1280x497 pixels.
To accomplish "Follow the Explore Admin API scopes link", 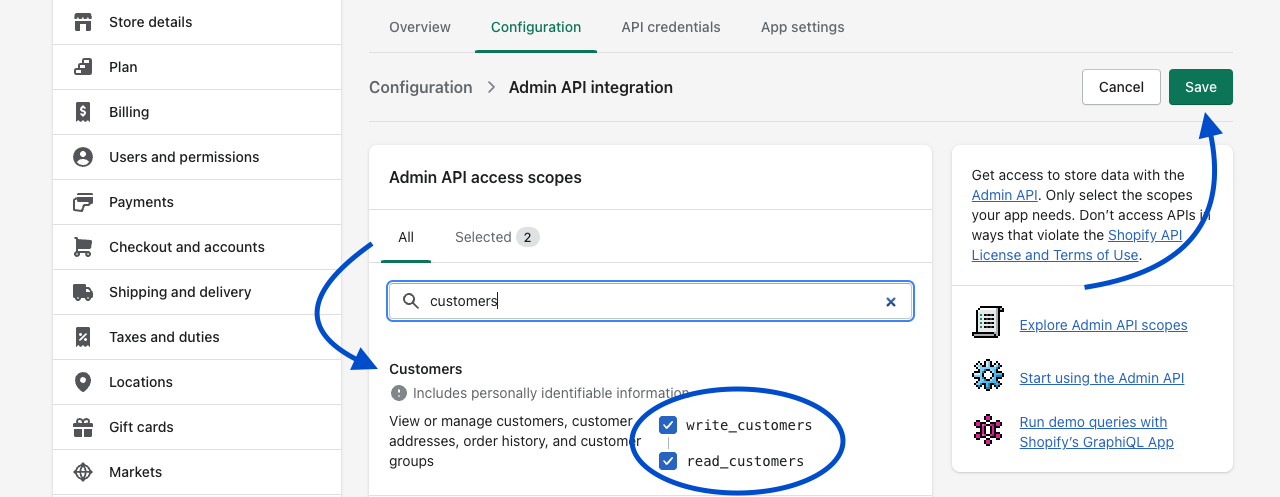I will pyautogui.click(x=1103, y=325).
